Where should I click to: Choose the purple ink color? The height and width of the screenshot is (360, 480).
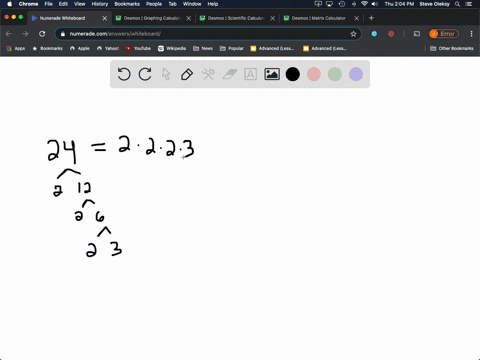coord(356,74)
